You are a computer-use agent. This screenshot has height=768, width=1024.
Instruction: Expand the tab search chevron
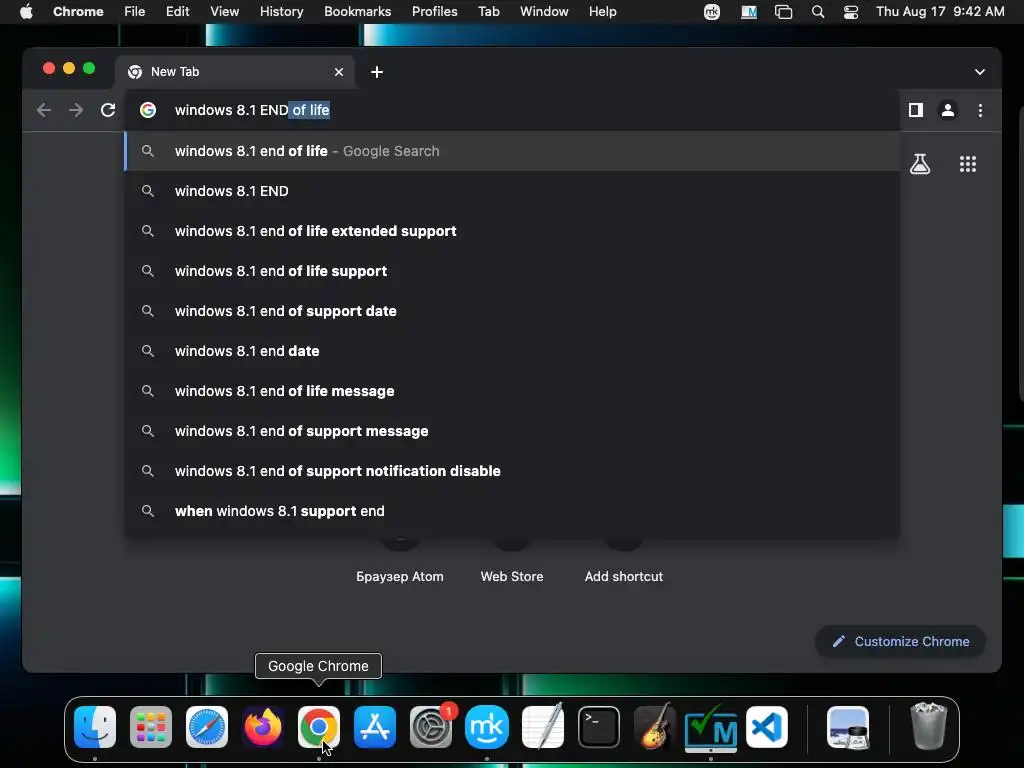coord(980,72)
